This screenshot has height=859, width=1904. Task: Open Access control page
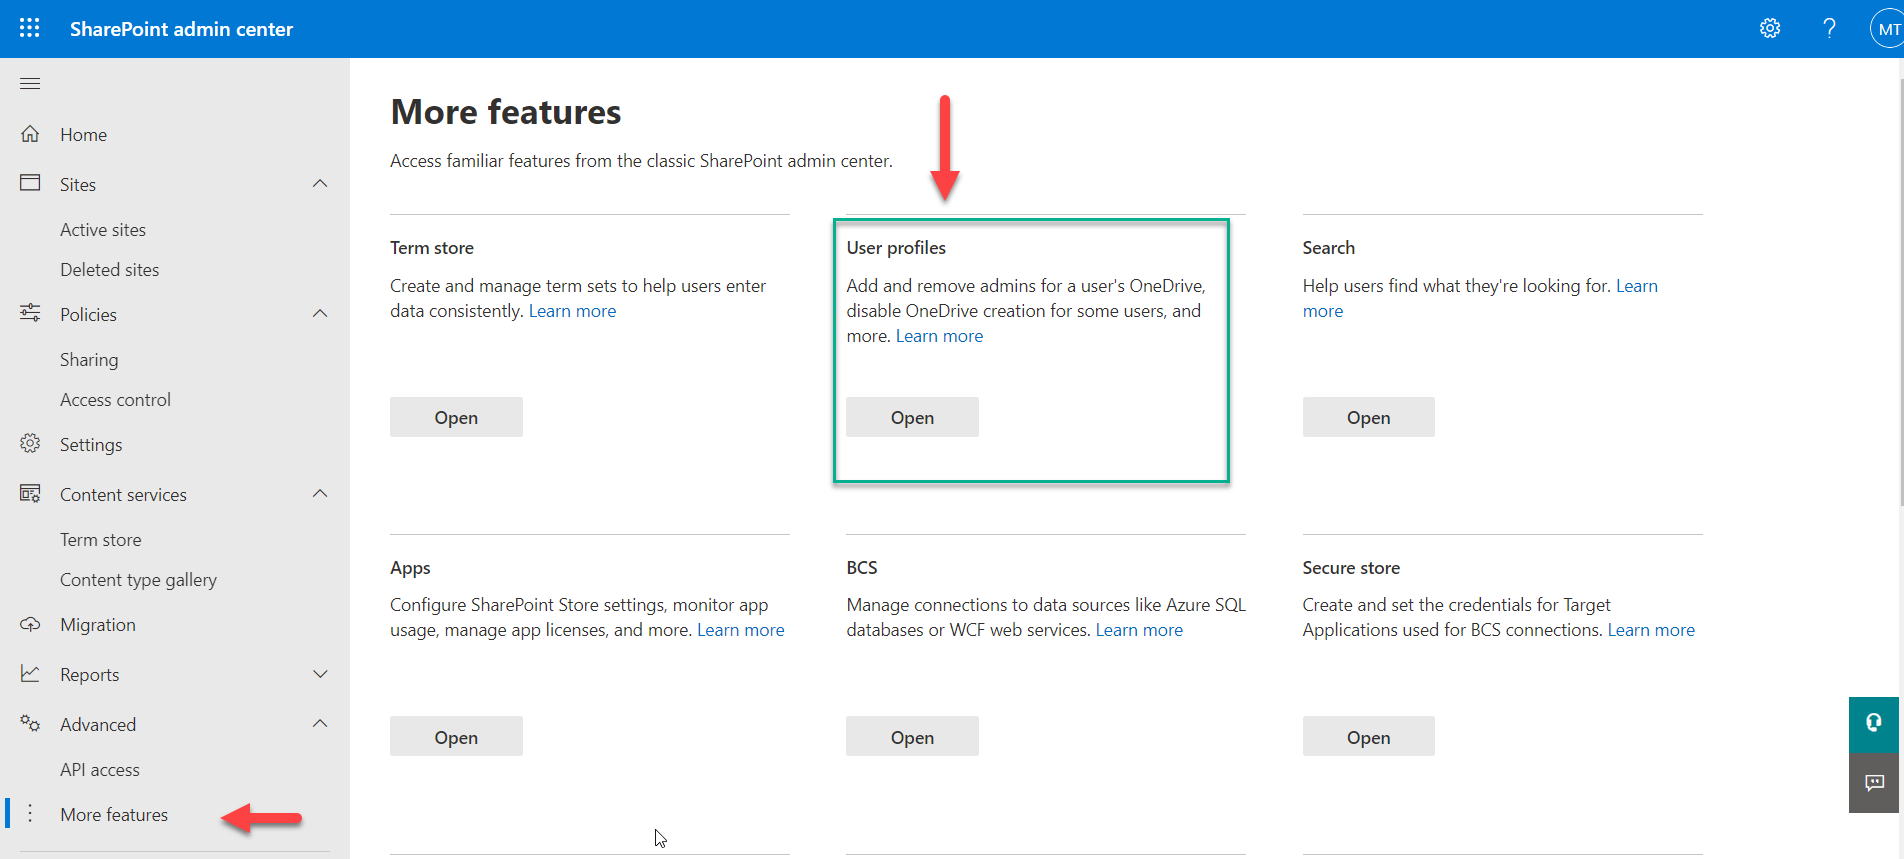(x=115, y=400)
